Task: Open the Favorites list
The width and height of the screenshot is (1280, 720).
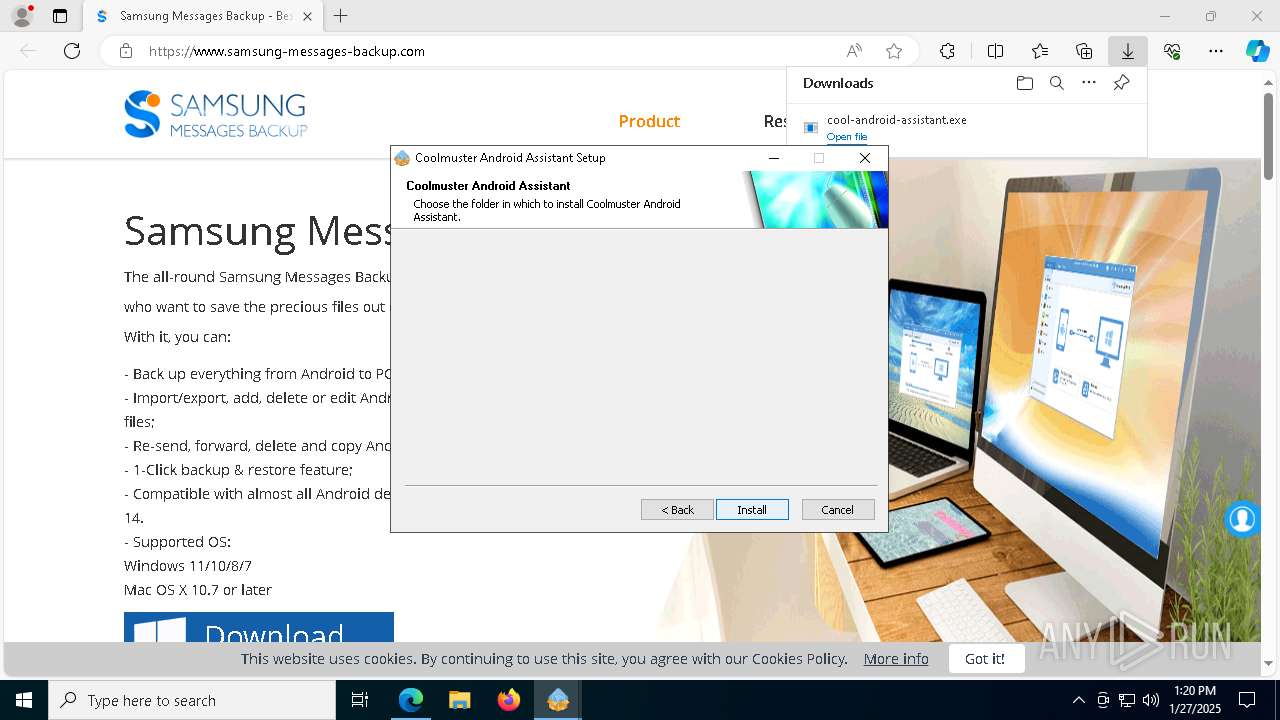Action: [x=1040, y=51]
